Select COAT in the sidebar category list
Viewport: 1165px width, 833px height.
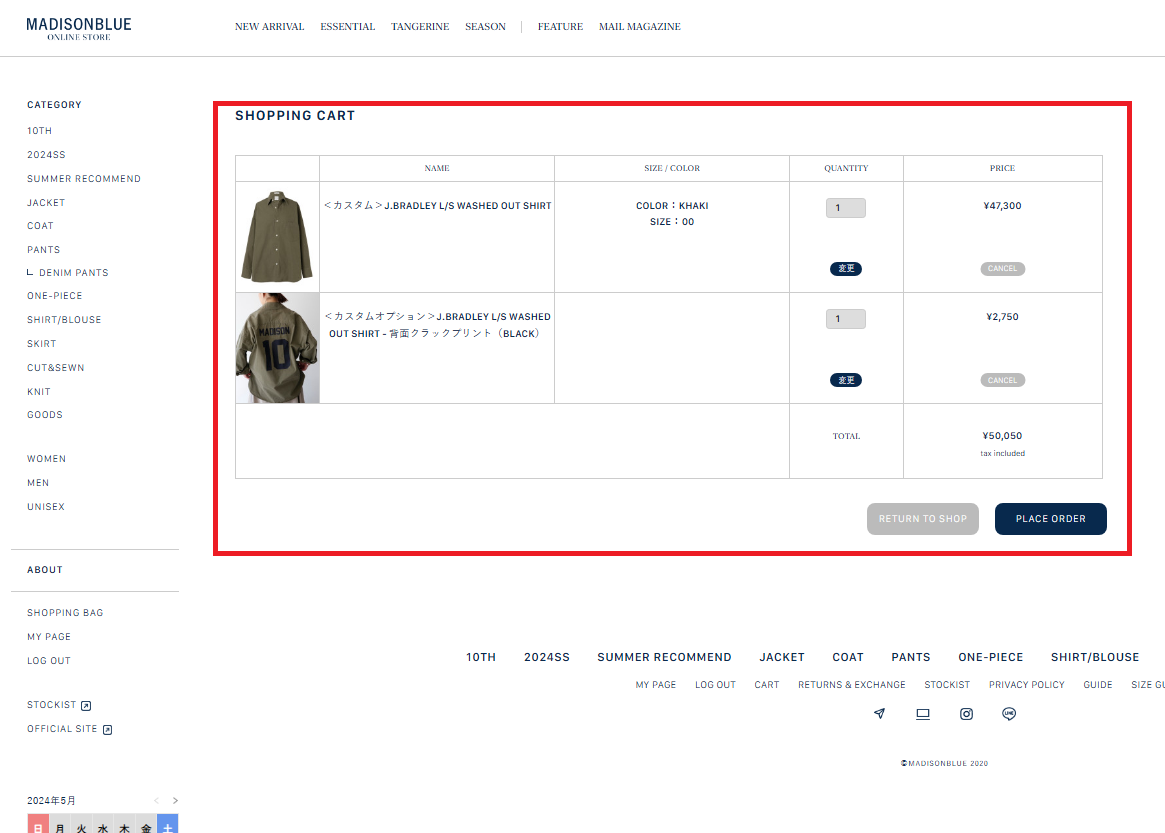40,226
